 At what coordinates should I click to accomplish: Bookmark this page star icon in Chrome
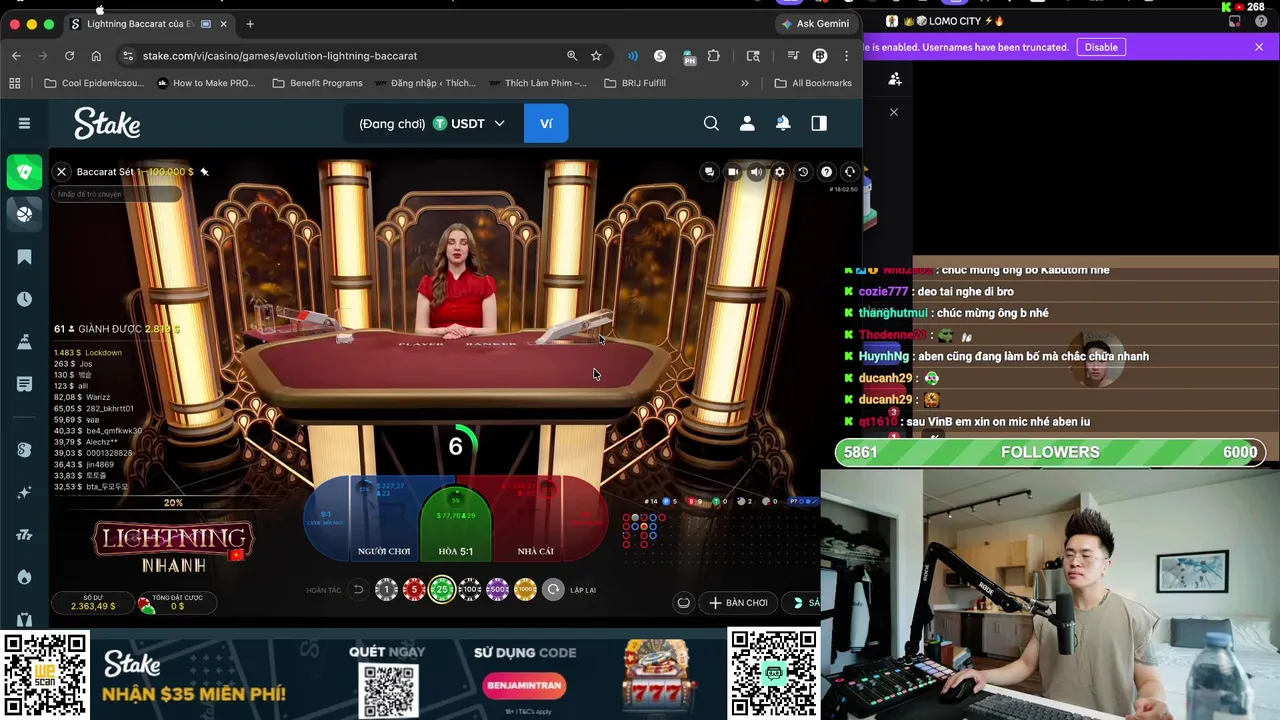click(596, 56)
